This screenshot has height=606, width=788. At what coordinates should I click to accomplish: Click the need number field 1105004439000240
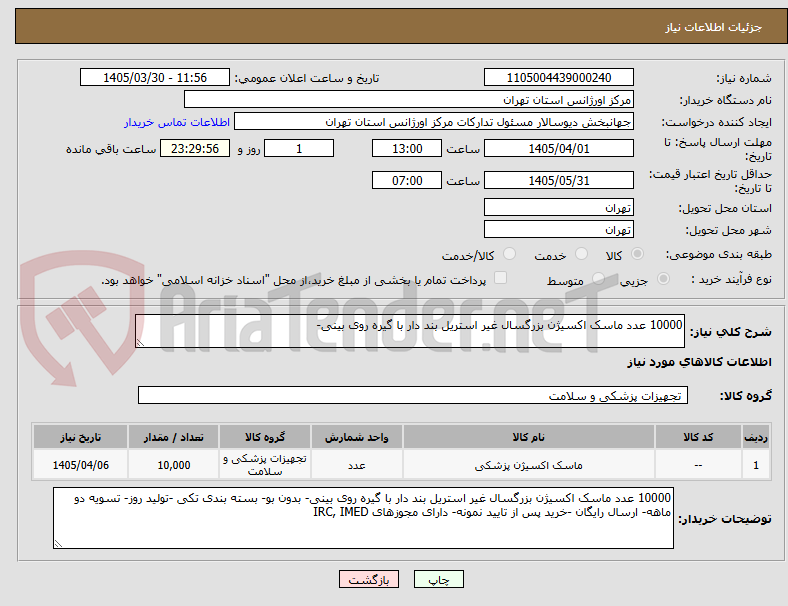click(559, 78)
